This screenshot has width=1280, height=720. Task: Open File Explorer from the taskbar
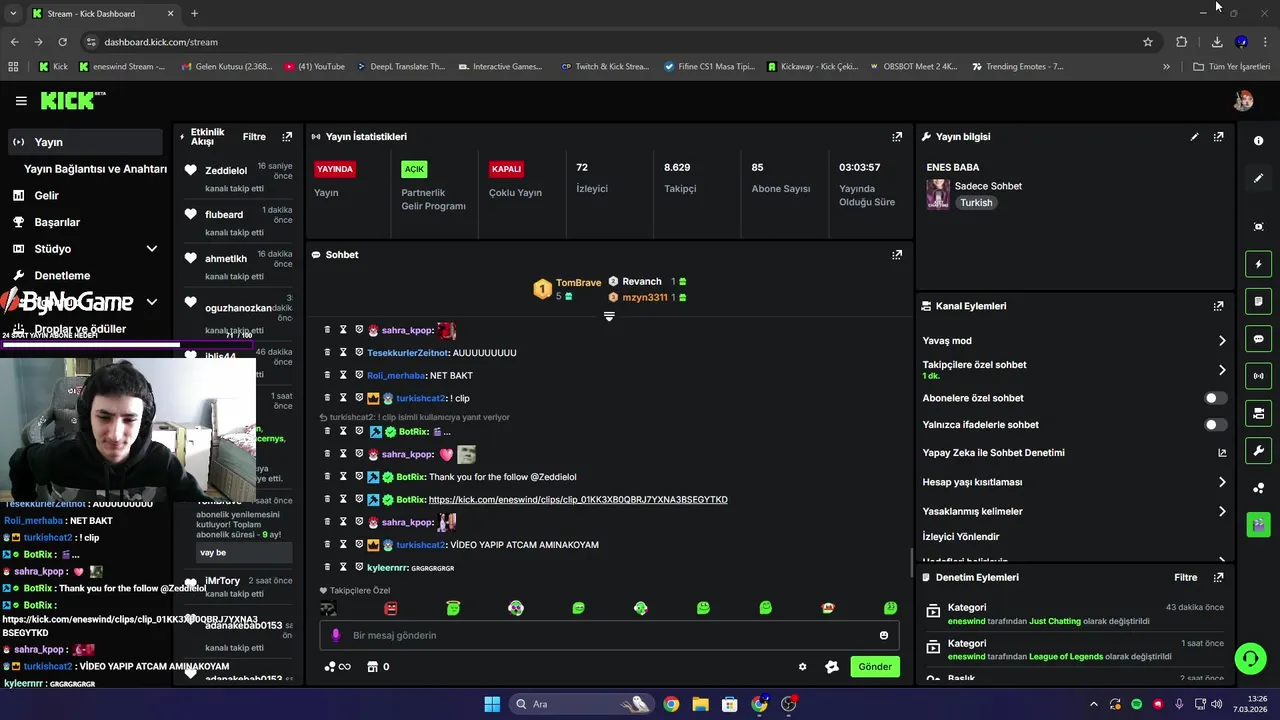[x=700, y=704]
